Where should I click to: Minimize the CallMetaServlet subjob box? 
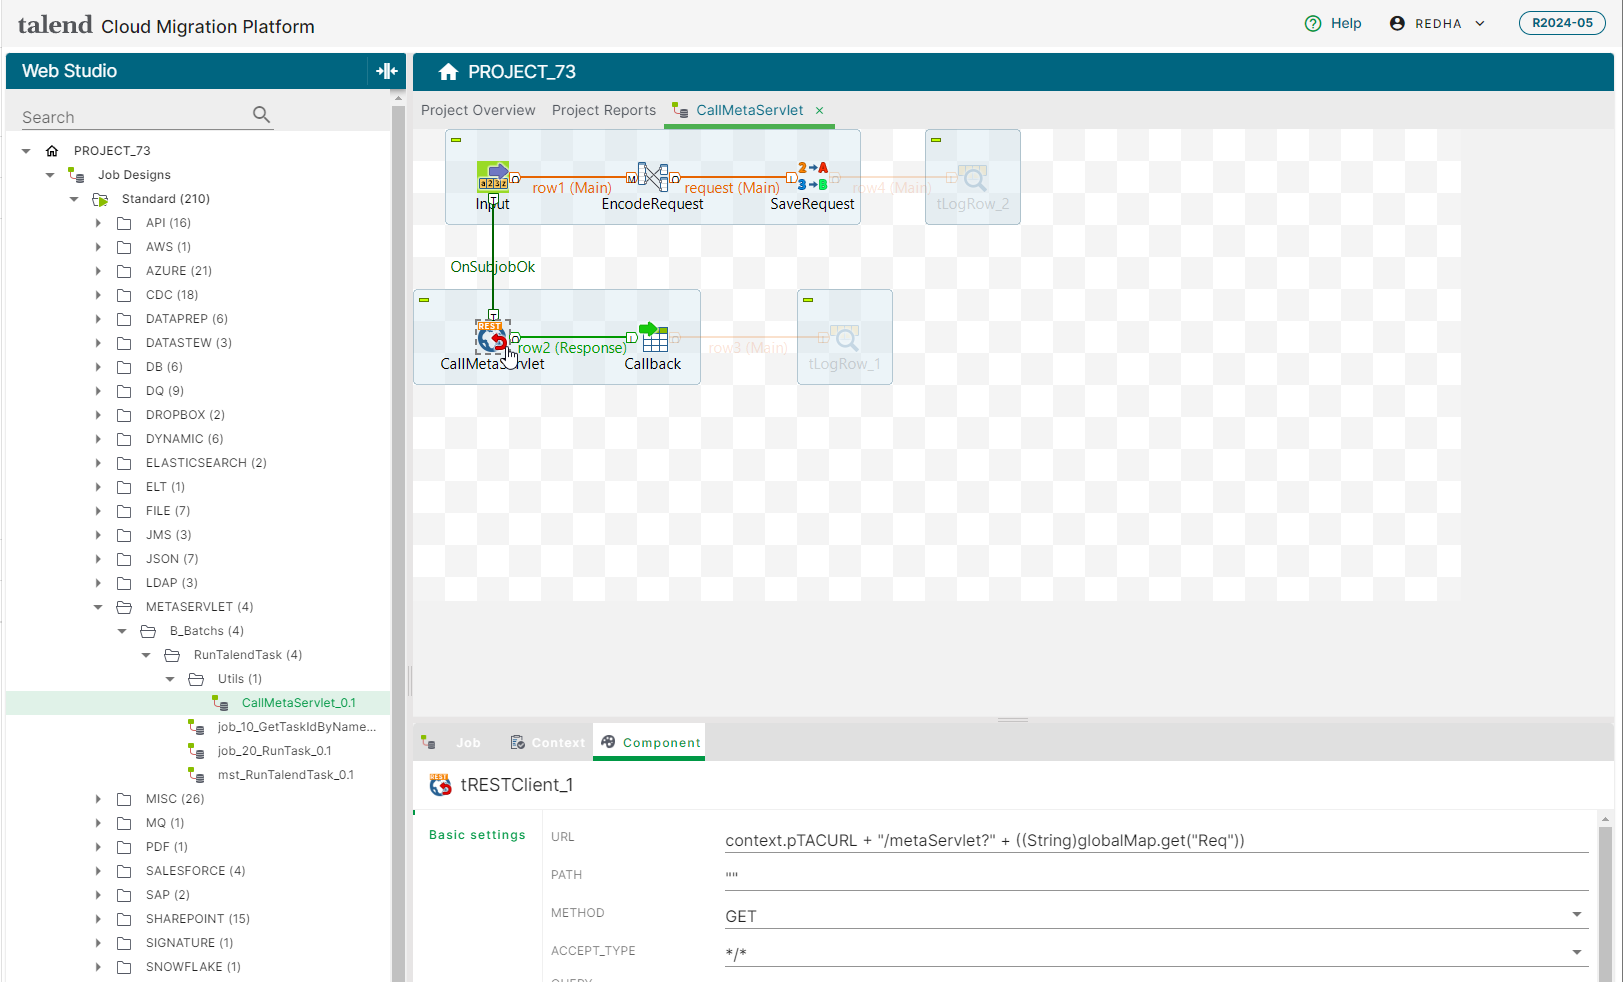click(x=424, y=300)
